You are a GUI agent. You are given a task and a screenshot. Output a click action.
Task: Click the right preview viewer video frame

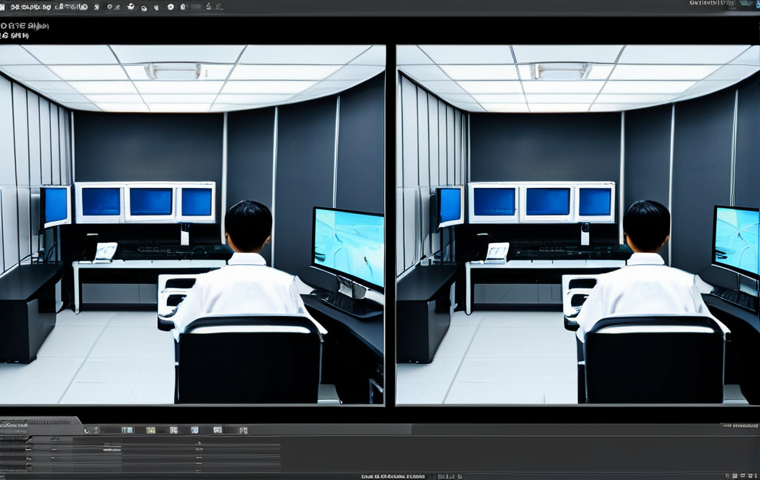click(578, 224)
